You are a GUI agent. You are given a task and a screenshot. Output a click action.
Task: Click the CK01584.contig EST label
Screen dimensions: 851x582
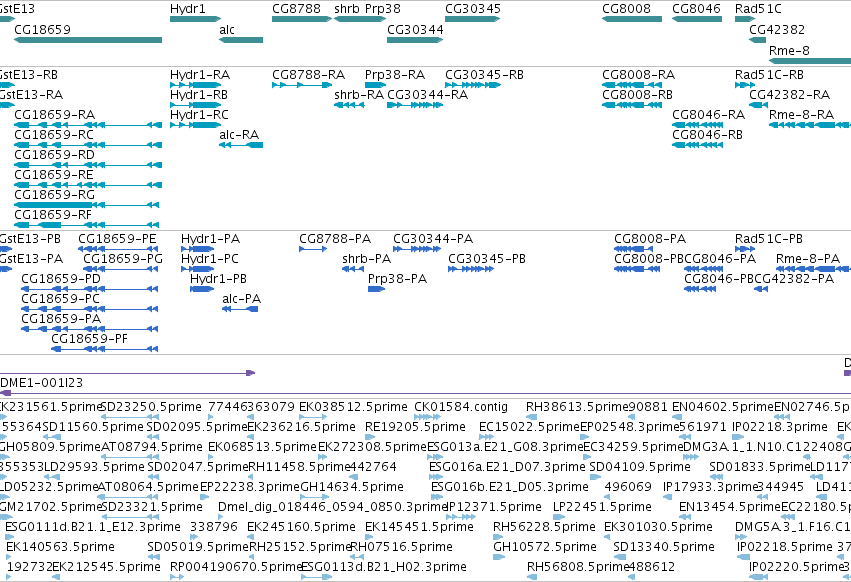pos(461,407)
